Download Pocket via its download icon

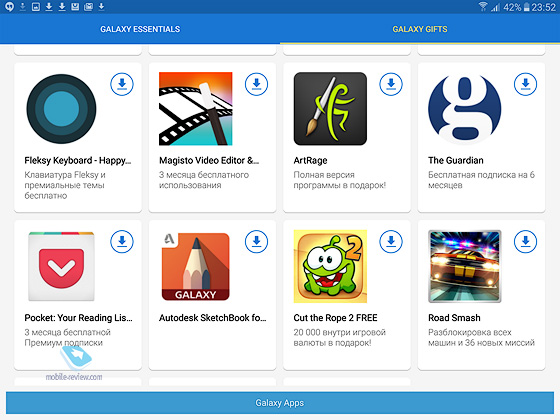click(x=122, y=241)
